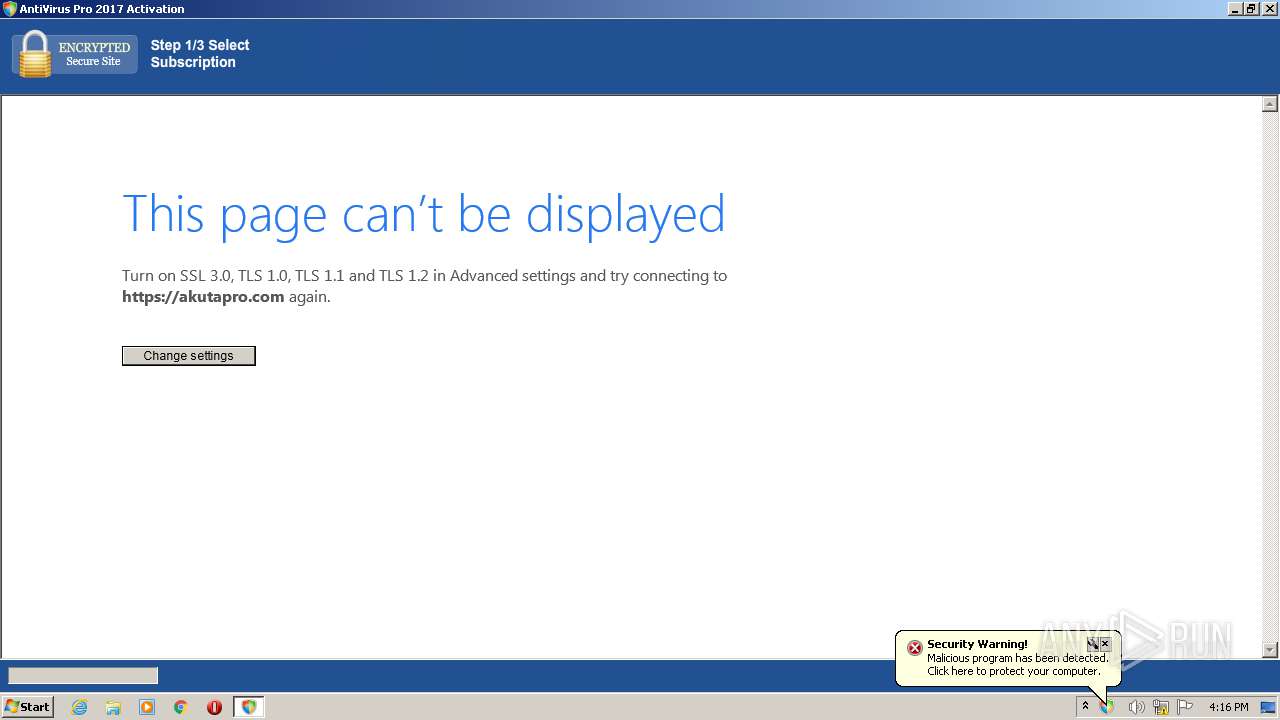This screenshot has height=720, width=1280.
Task: Click the Security Warning balloon message text
Action: (x=1017, y=665)
